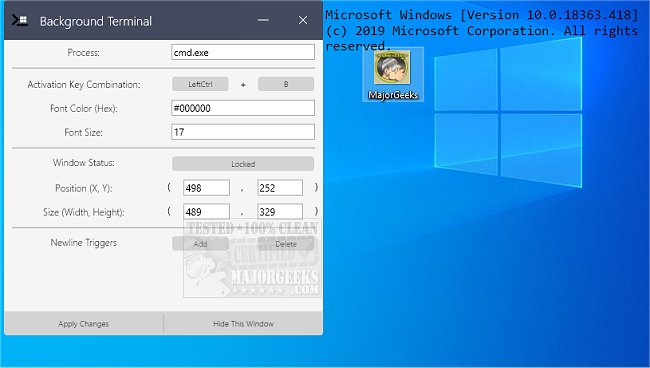Click the Font Size field showing 17
Image resolution: width=650 pixels, height=368 pixels.
coord(243,132)
